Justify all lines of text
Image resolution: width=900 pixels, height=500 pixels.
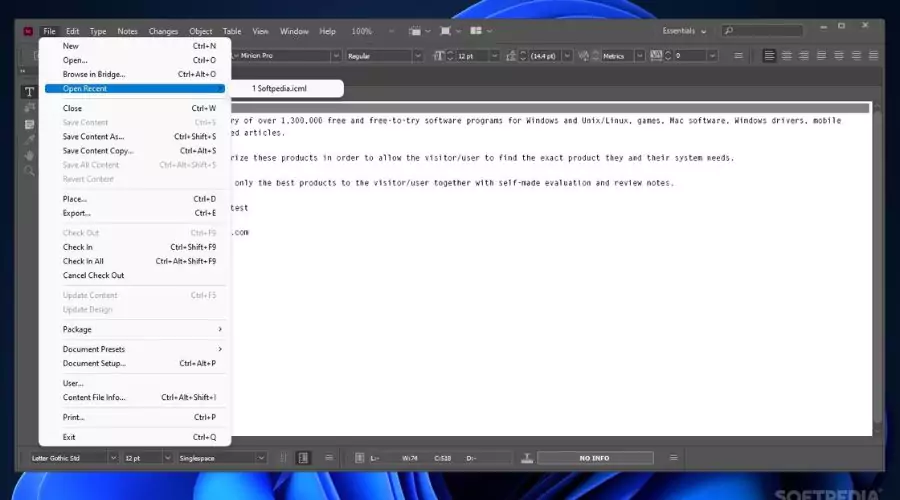(x=874, y=56)
